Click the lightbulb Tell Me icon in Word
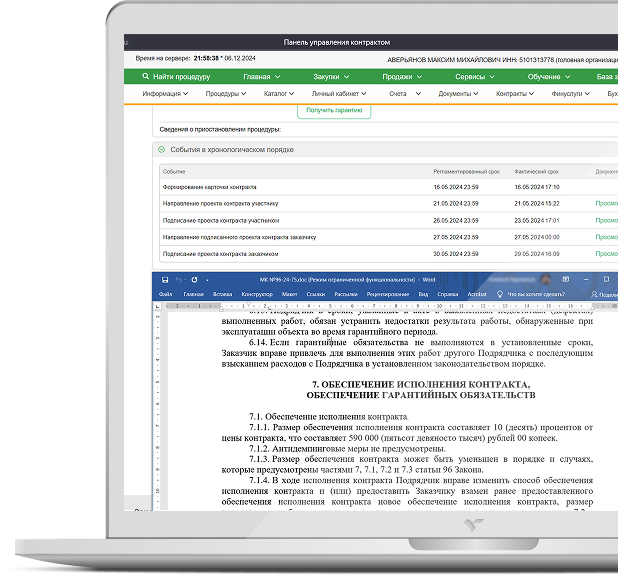This screenshot has height=575, width=618. [499, 295]
